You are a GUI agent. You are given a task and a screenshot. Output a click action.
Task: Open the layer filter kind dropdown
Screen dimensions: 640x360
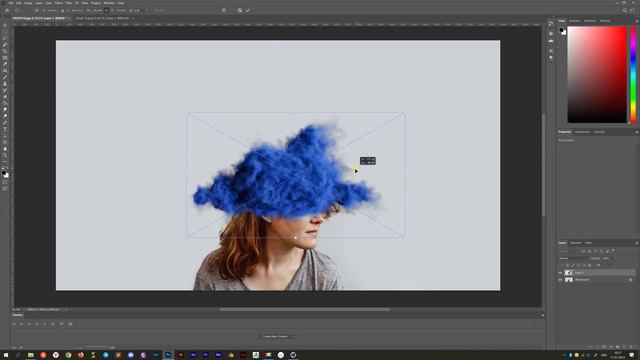pos(569,251)
